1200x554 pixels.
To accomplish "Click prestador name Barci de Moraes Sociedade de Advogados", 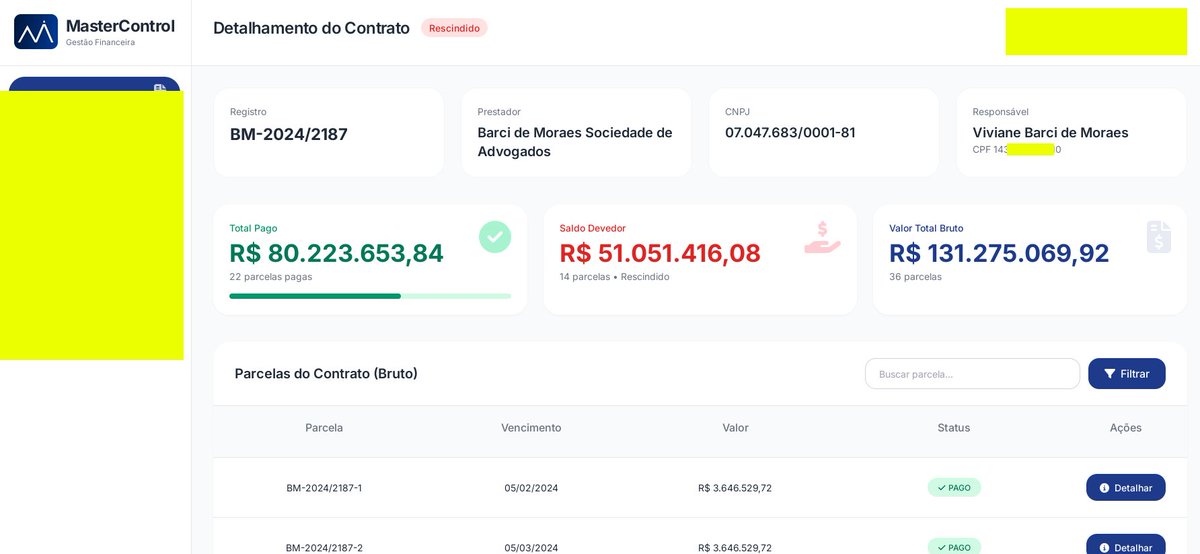I will [x=575, y=142].
